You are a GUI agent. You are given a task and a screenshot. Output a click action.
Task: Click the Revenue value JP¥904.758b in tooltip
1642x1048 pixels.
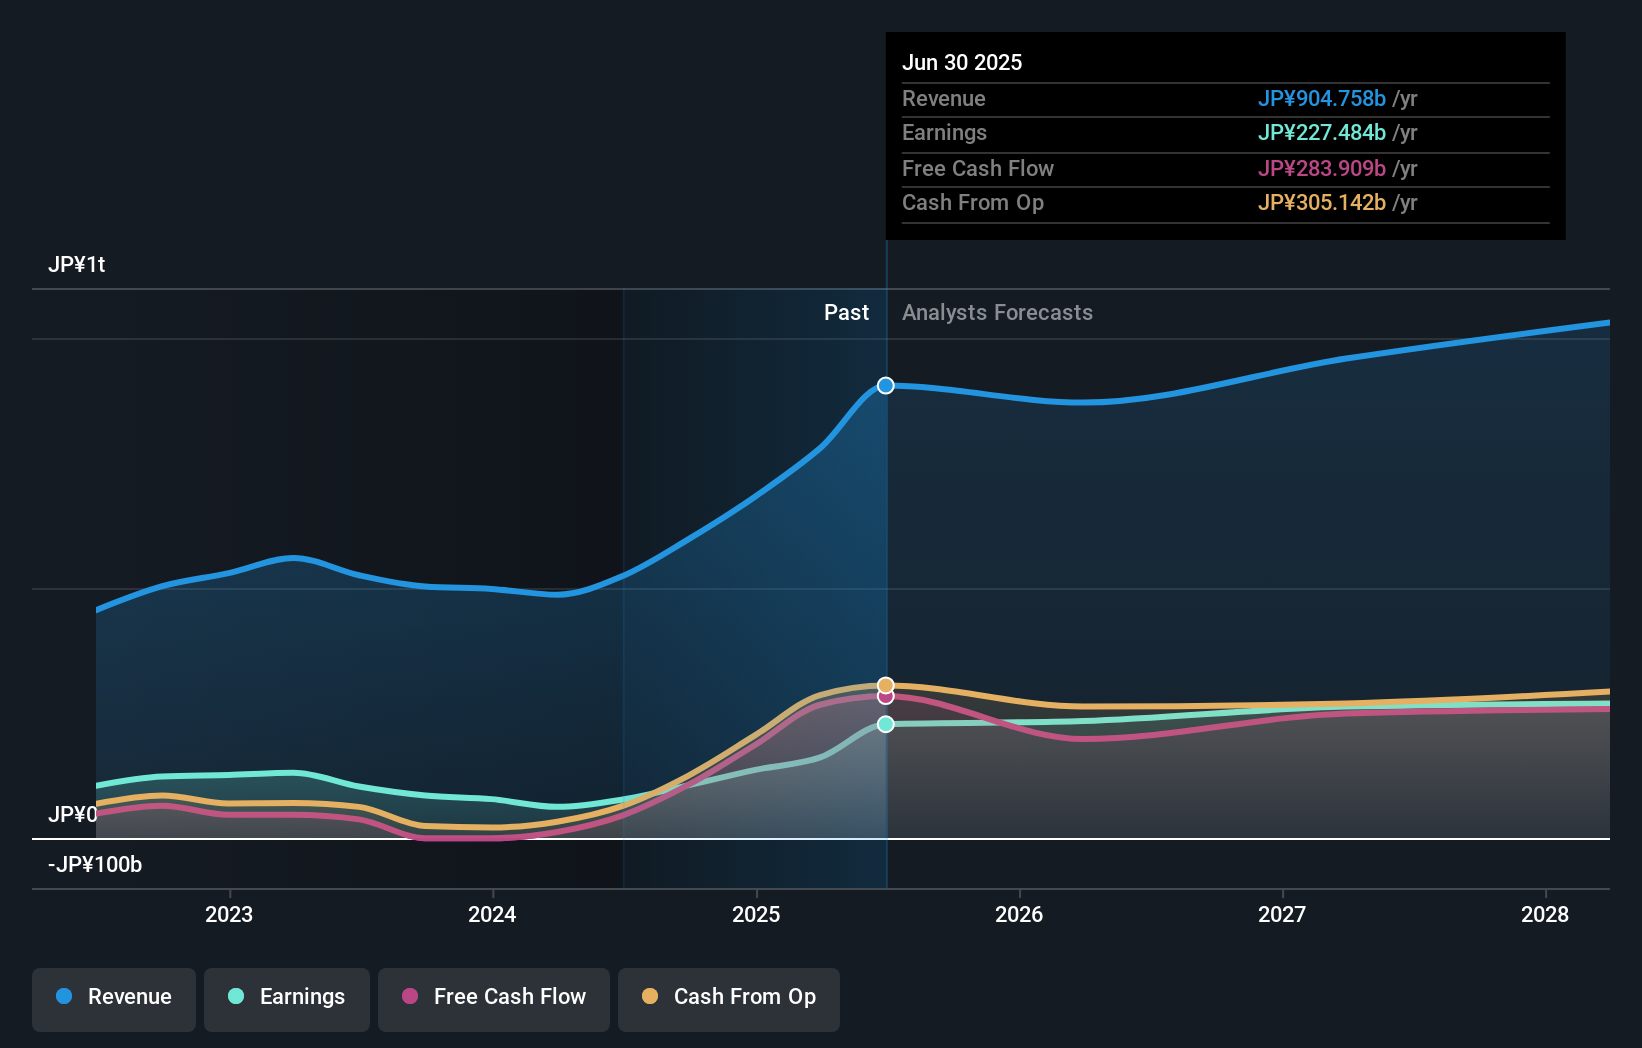coord(1321,99)
